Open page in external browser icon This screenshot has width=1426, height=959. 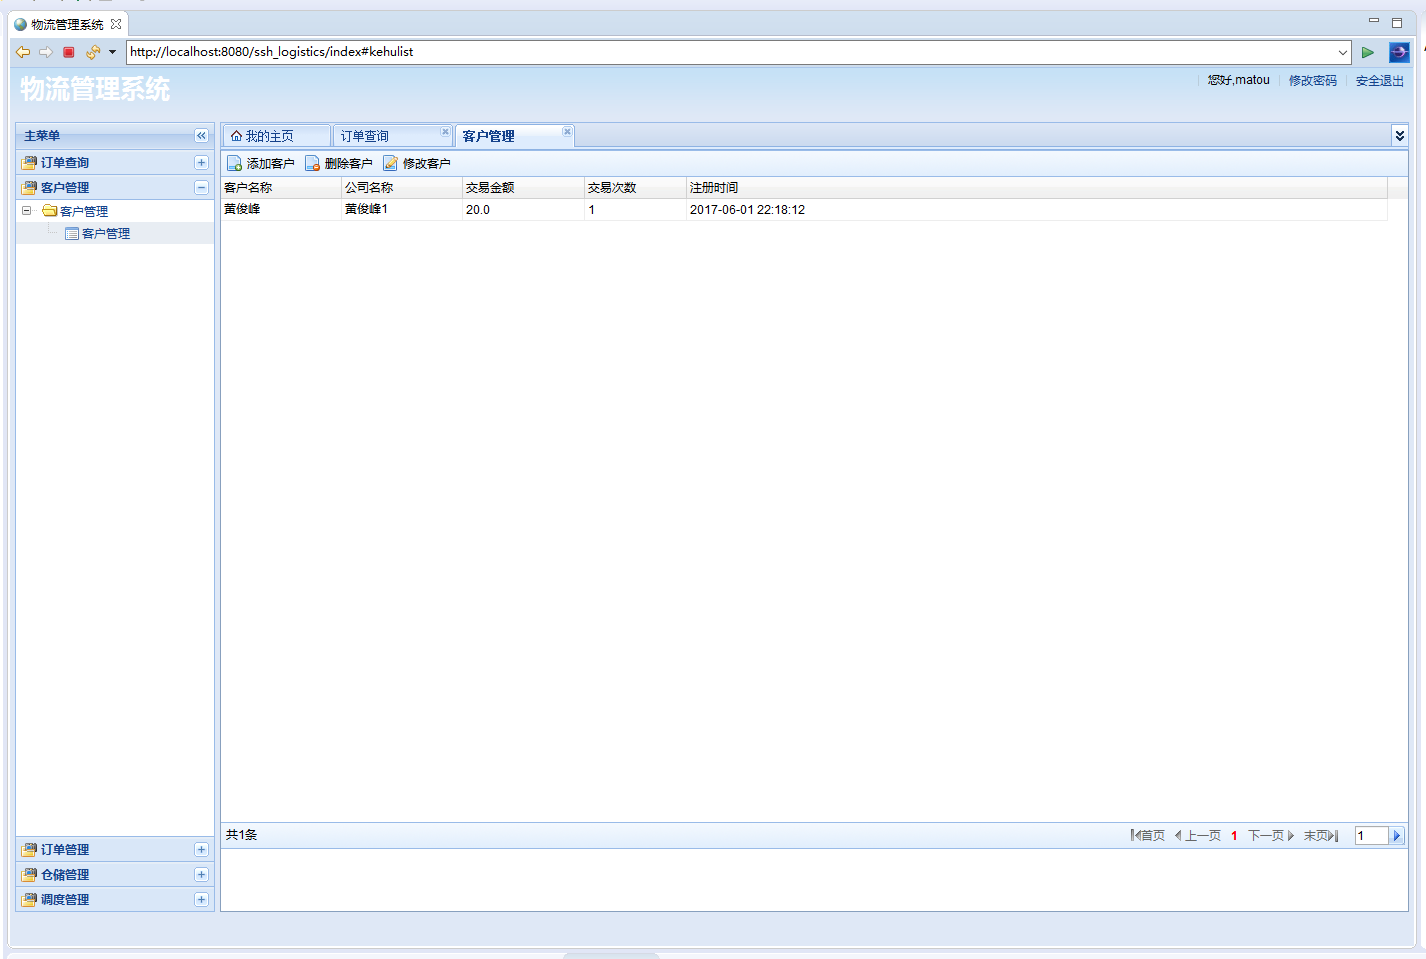click(1399, 52)
